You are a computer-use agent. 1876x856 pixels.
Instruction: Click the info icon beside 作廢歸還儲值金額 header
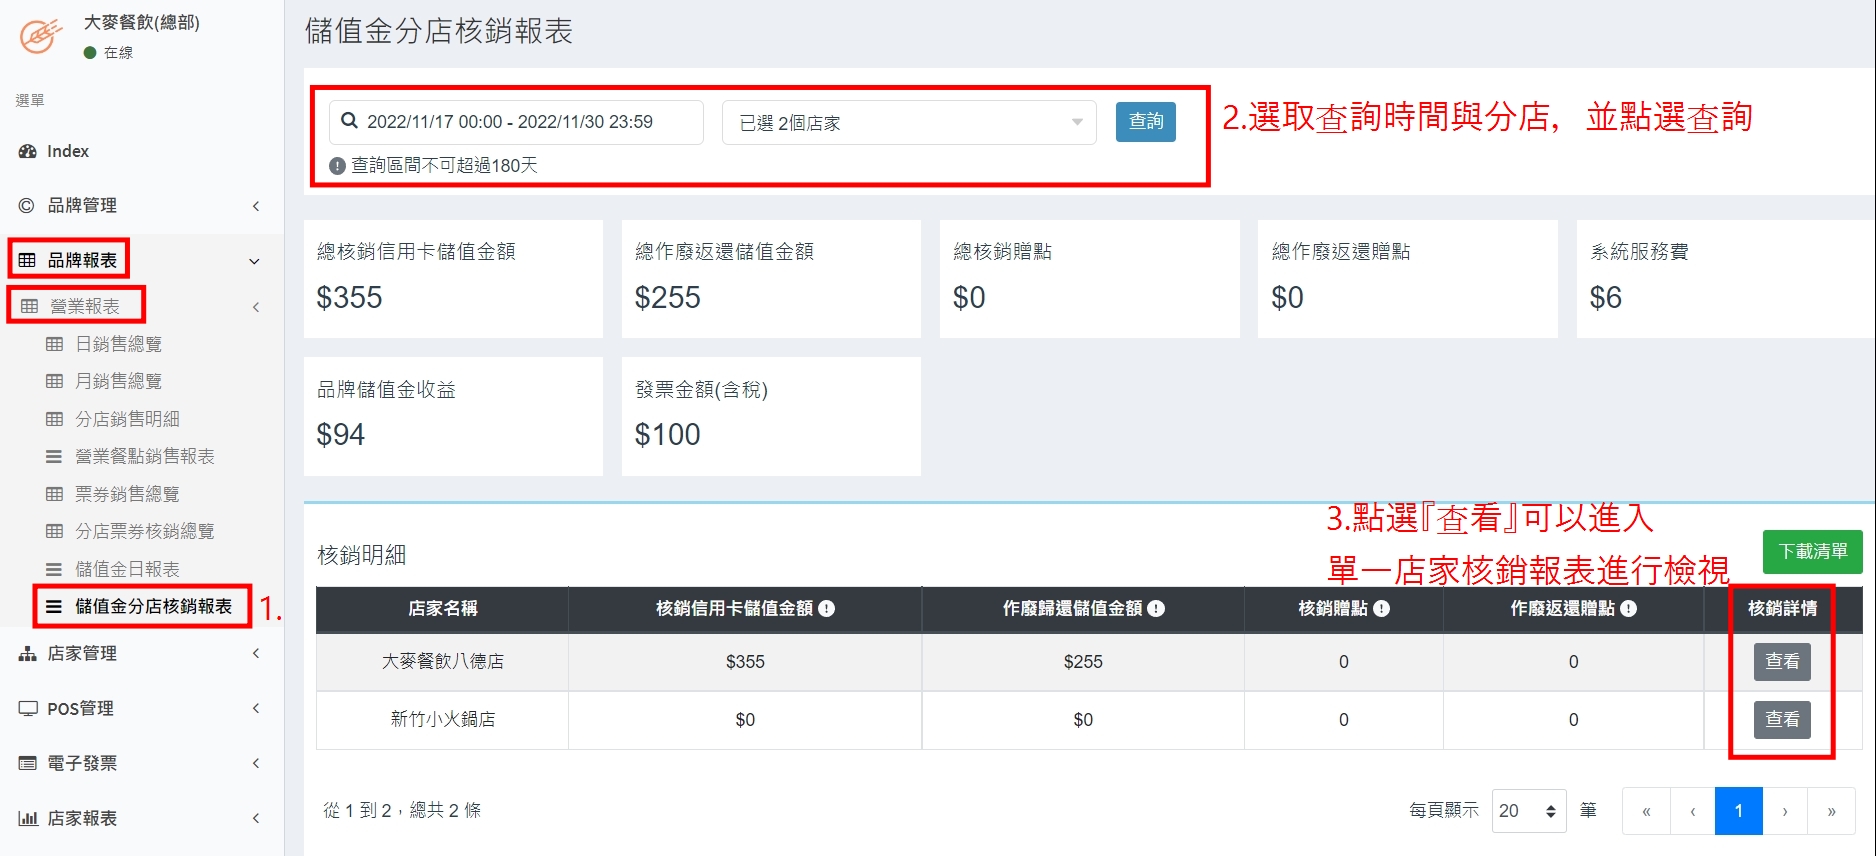pyautogui.click(x=1156, y=609)
